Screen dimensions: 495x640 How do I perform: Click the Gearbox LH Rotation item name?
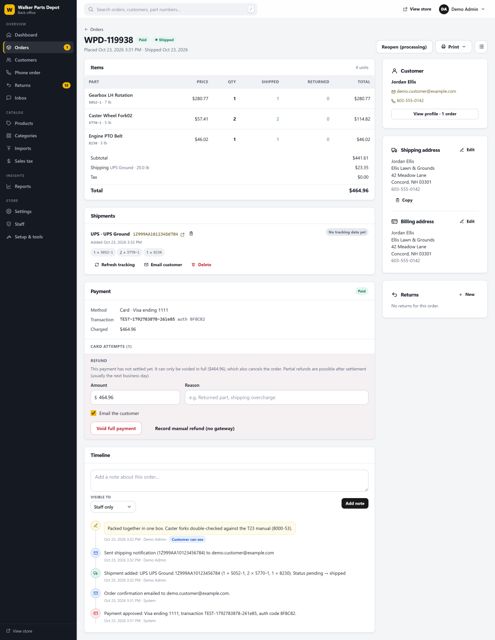[111, 95]
